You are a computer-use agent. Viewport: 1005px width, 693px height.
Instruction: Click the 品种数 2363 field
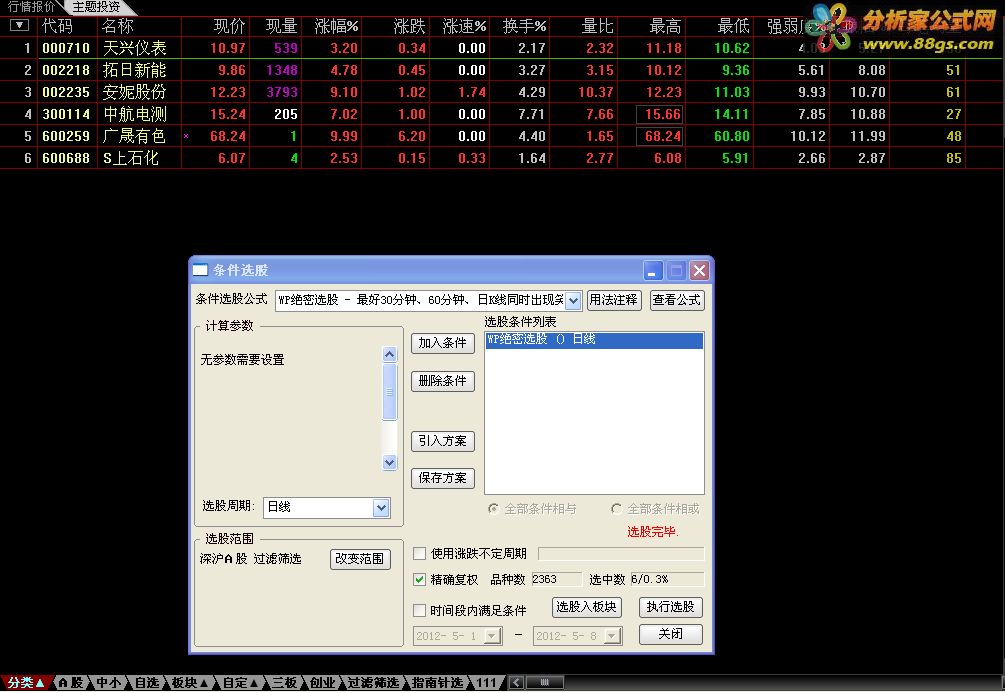(556, 580)
